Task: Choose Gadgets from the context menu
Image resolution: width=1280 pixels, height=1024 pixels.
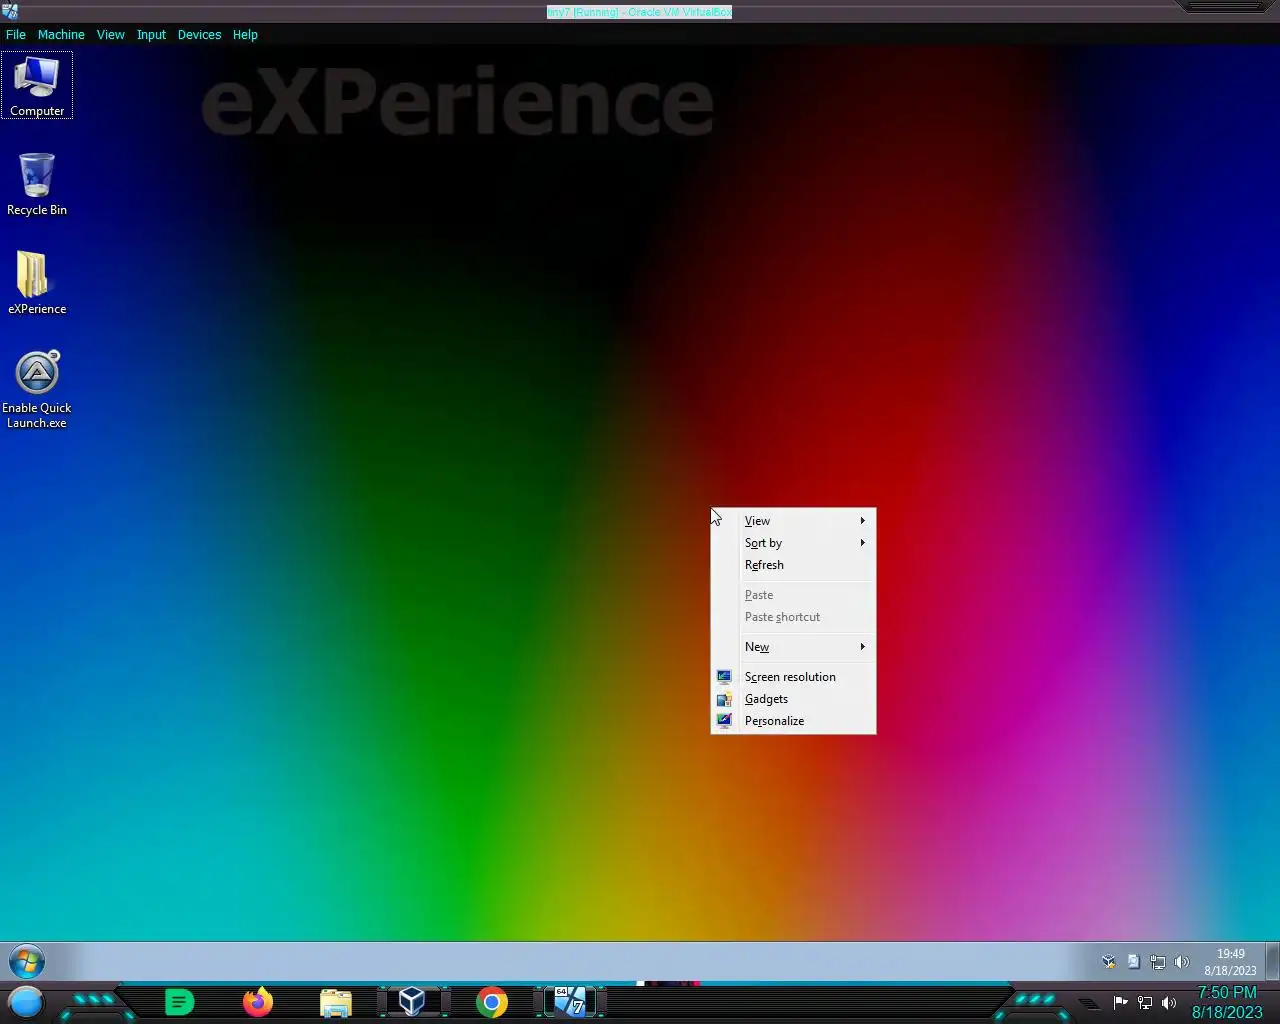Action: coord(793,699)
